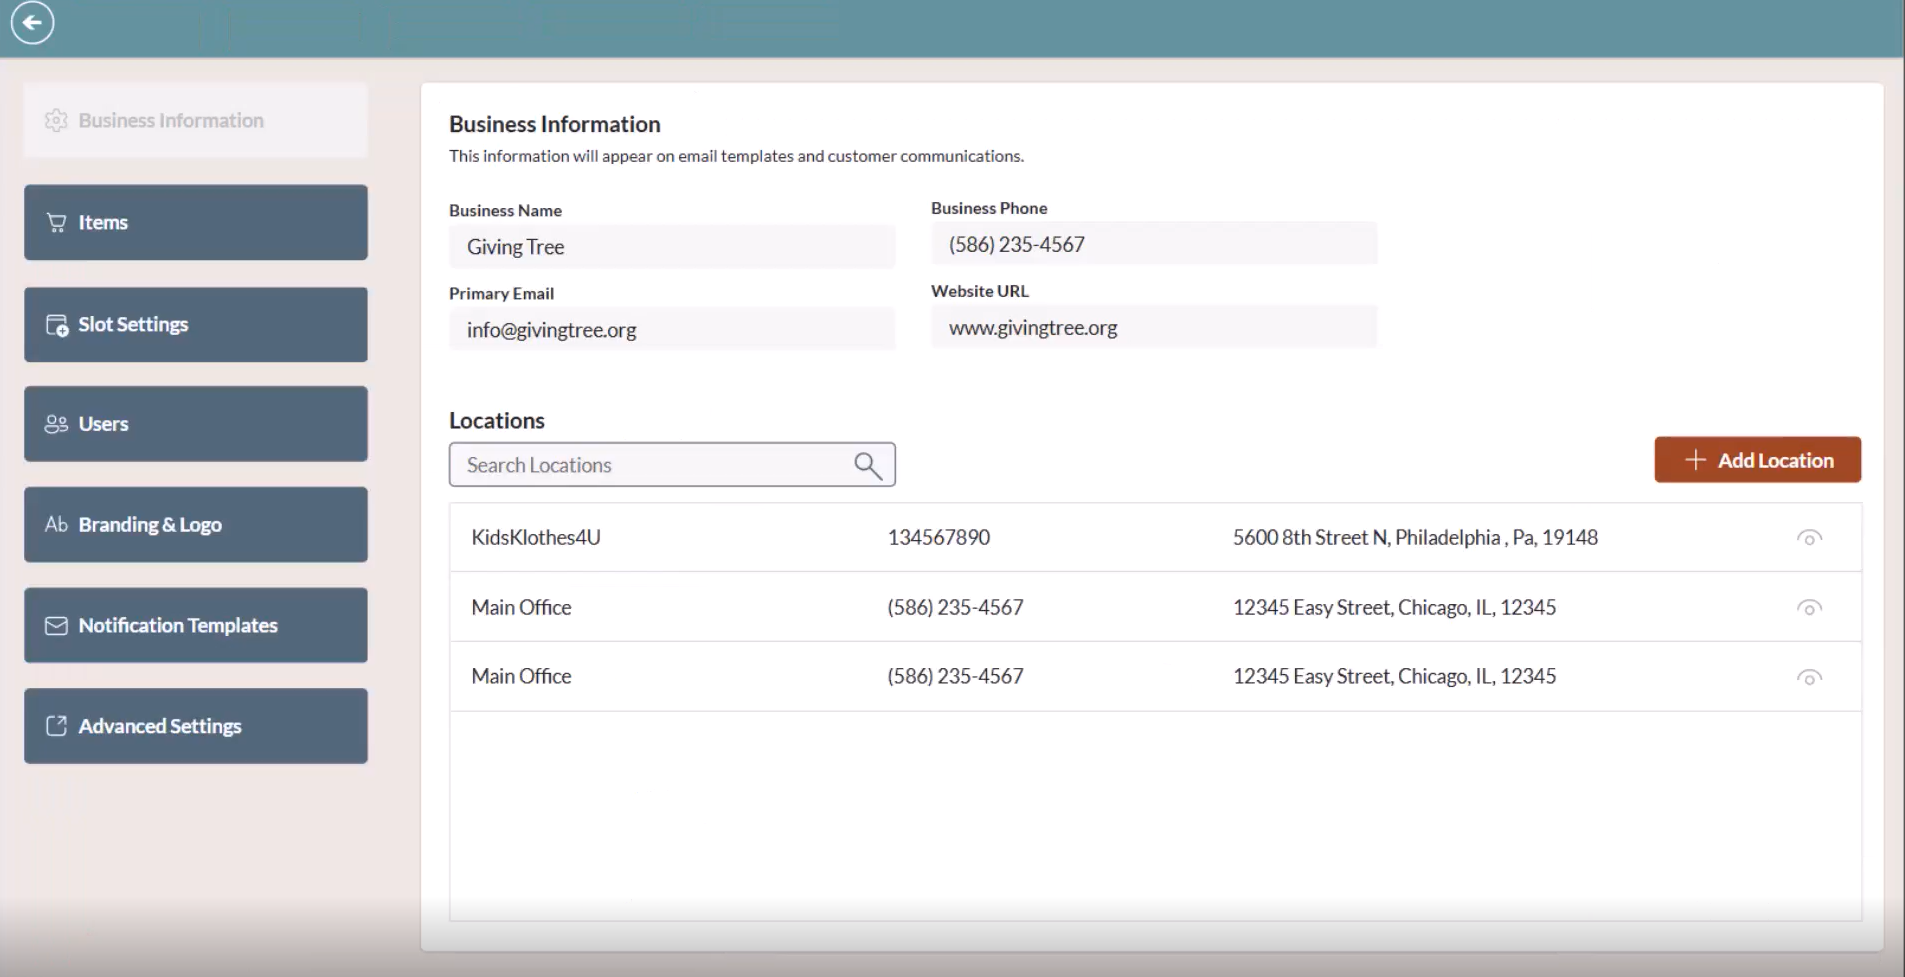Click the Business Phone field
This screenshot has width=1905, height=977.
tap(1154, 244)
